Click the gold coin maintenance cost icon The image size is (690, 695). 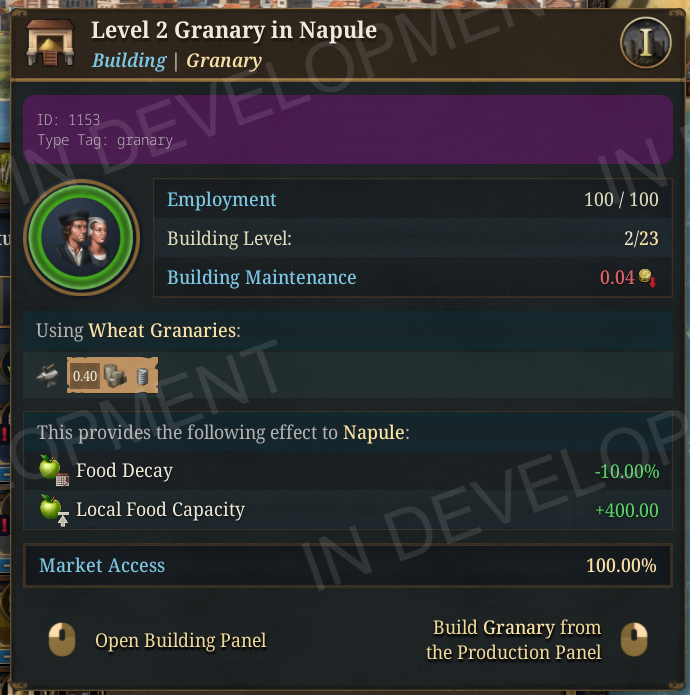click(646, 278)
